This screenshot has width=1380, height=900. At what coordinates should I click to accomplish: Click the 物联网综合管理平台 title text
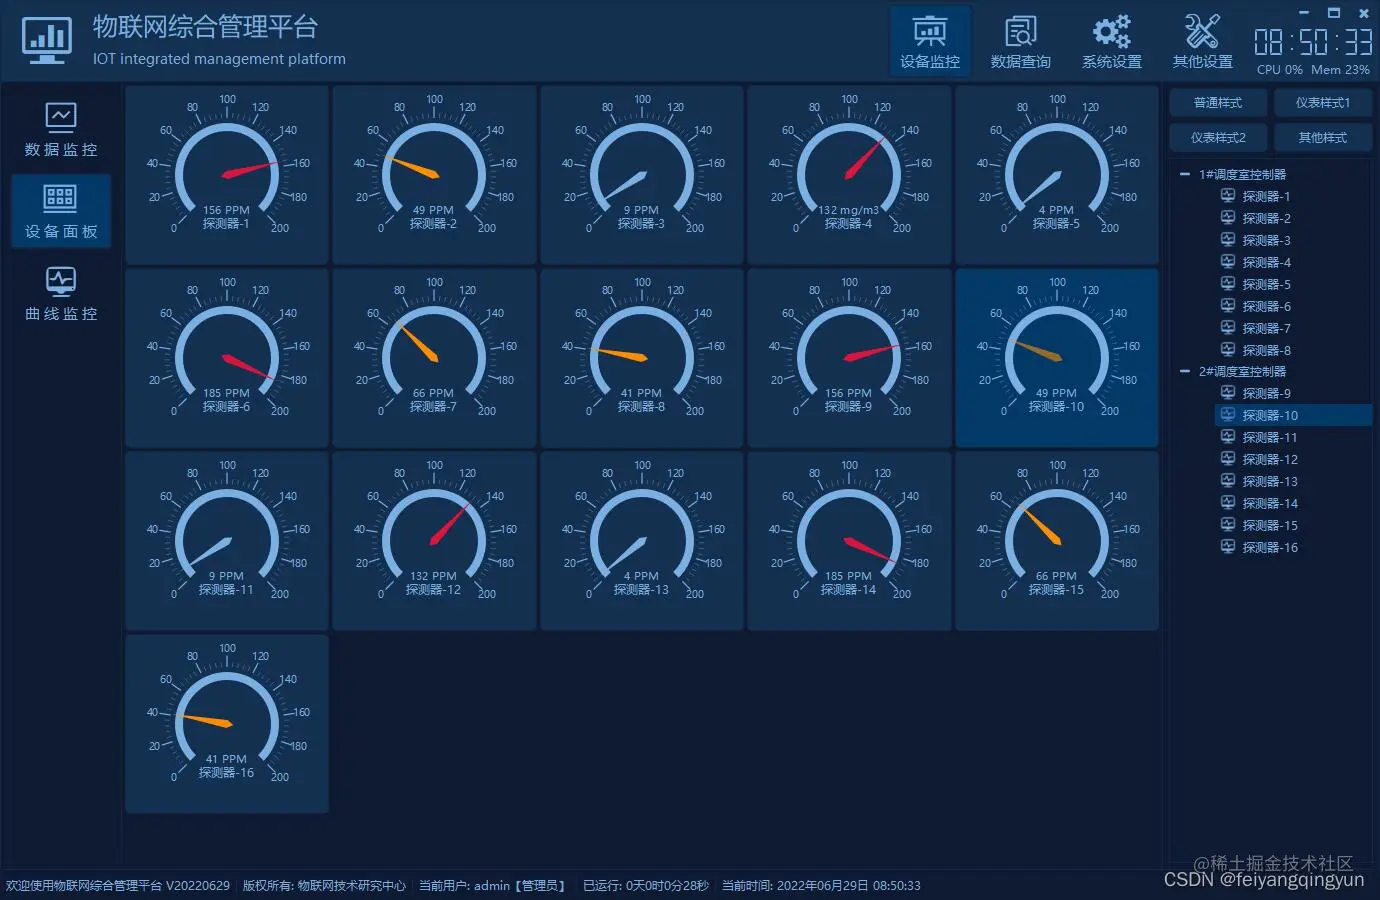coord(206,27)
